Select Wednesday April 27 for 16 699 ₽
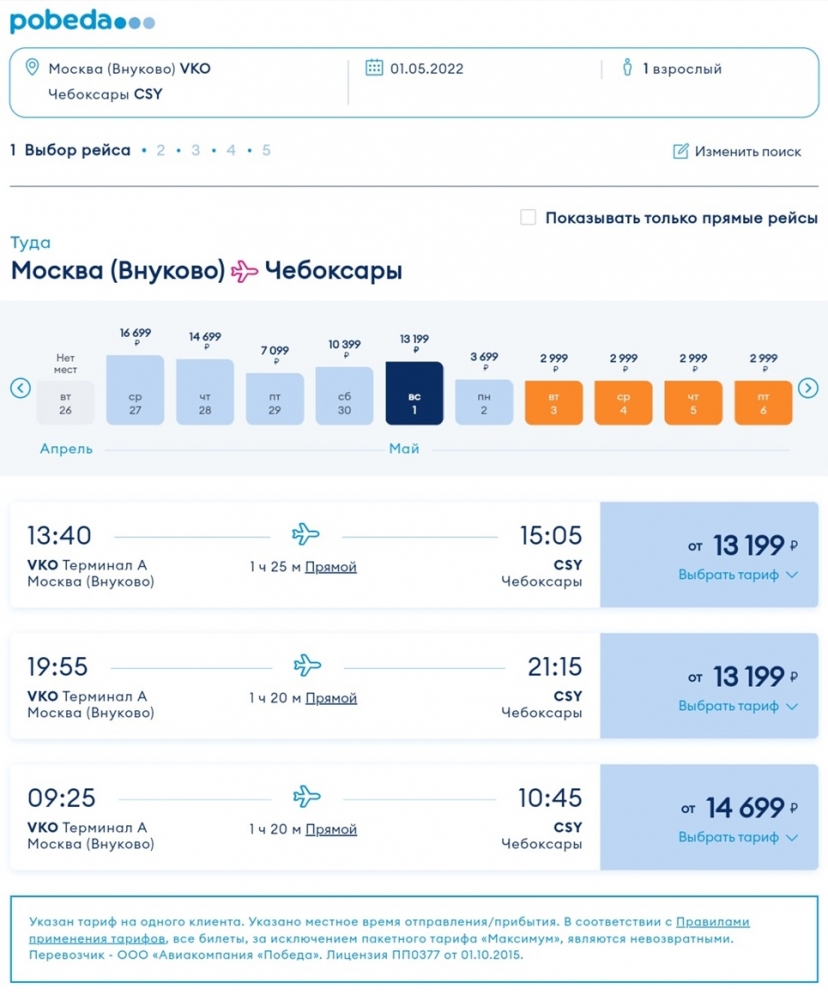Screen dimensions: 828x1000 (x=134, y=389)
